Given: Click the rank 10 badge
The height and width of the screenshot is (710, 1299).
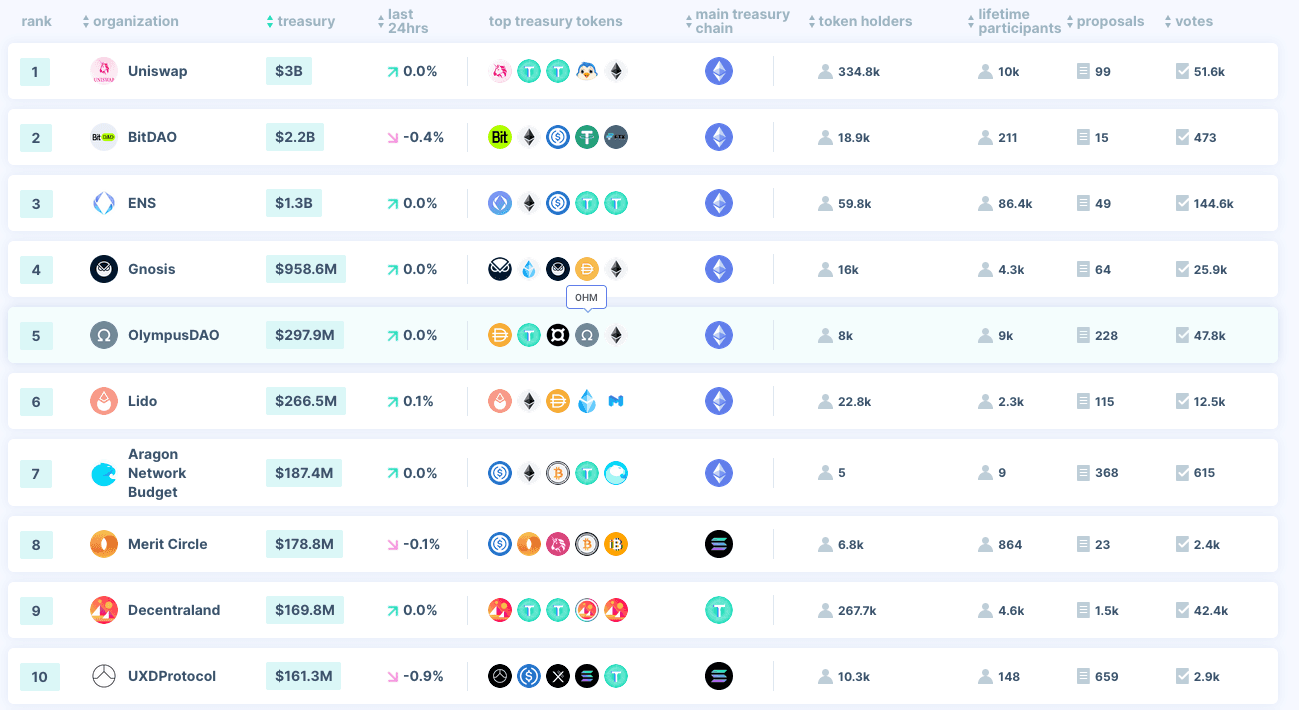Looking at the screenshot, I should (40, 676).
